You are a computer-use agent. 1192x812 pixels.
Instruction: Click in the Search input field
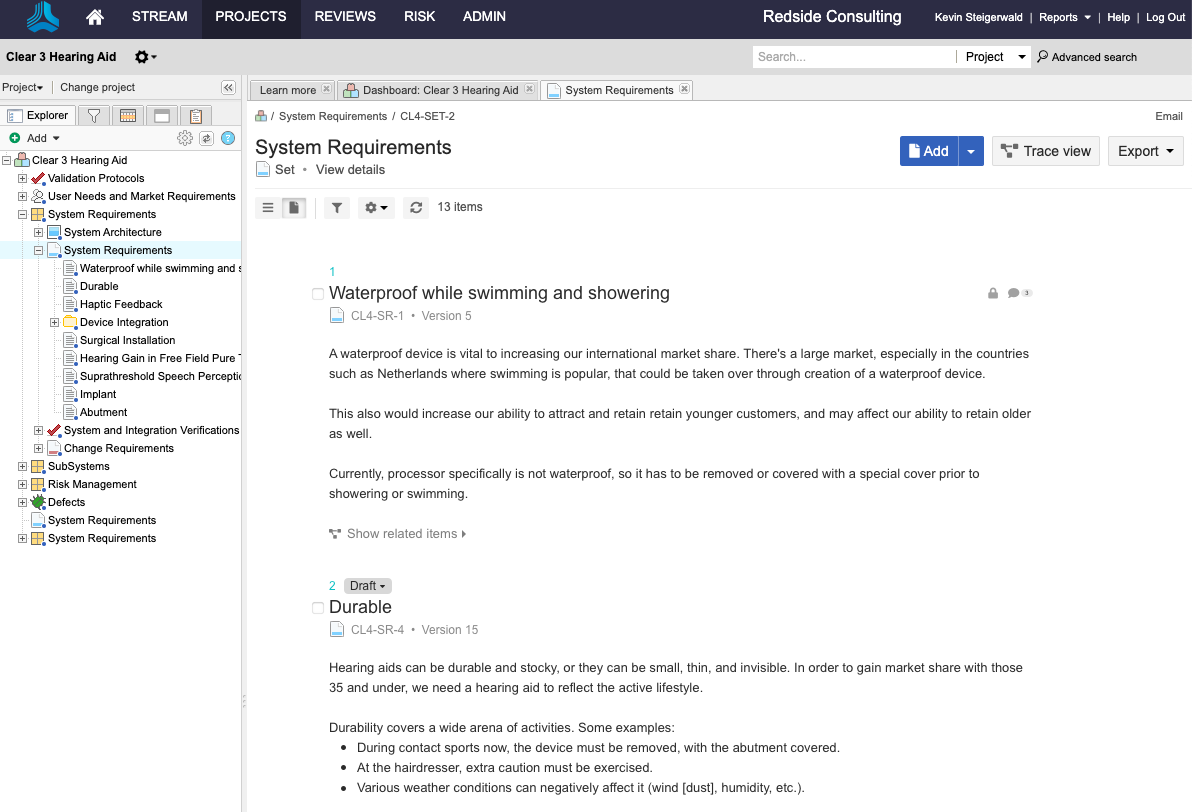[x=853, y=57]
